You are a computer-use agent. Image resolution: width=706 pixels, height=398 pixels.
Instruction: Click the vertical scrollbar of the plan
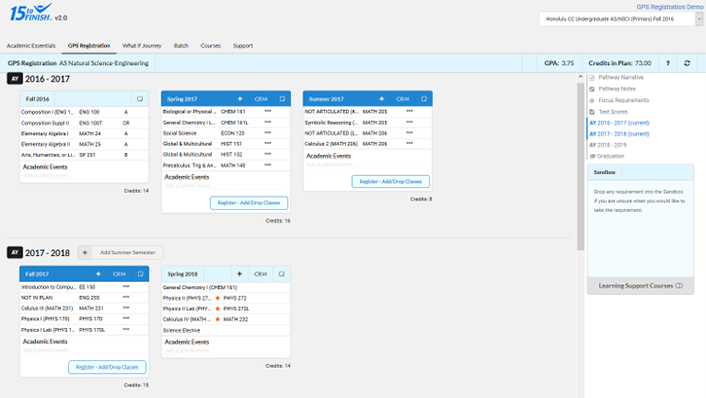click(580, 167)
